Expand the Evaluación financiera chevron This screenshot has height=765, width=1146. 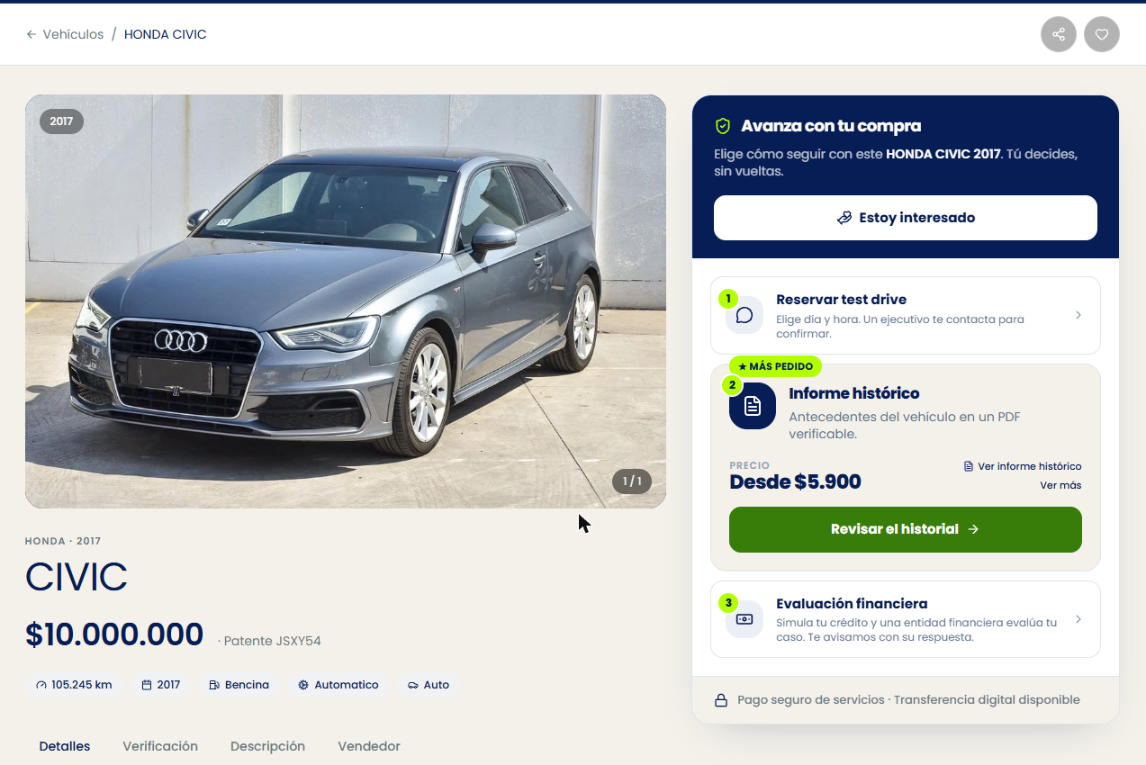click(x=1078, y=620)
